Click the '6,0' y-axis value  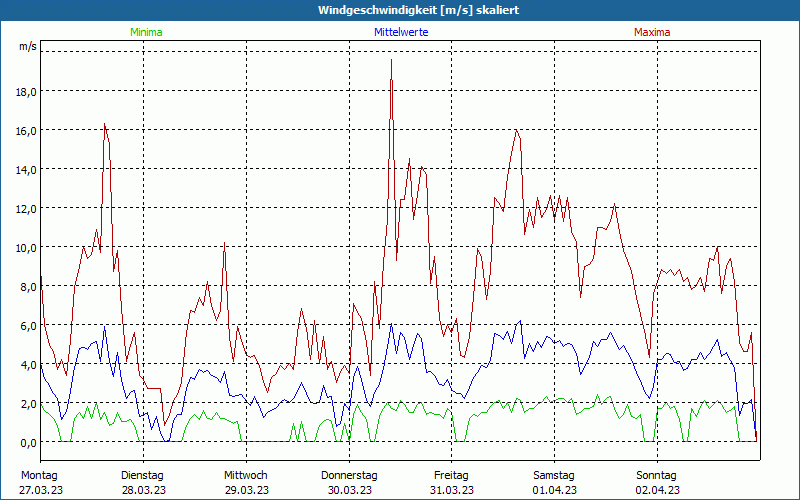[x=29, y=326]
